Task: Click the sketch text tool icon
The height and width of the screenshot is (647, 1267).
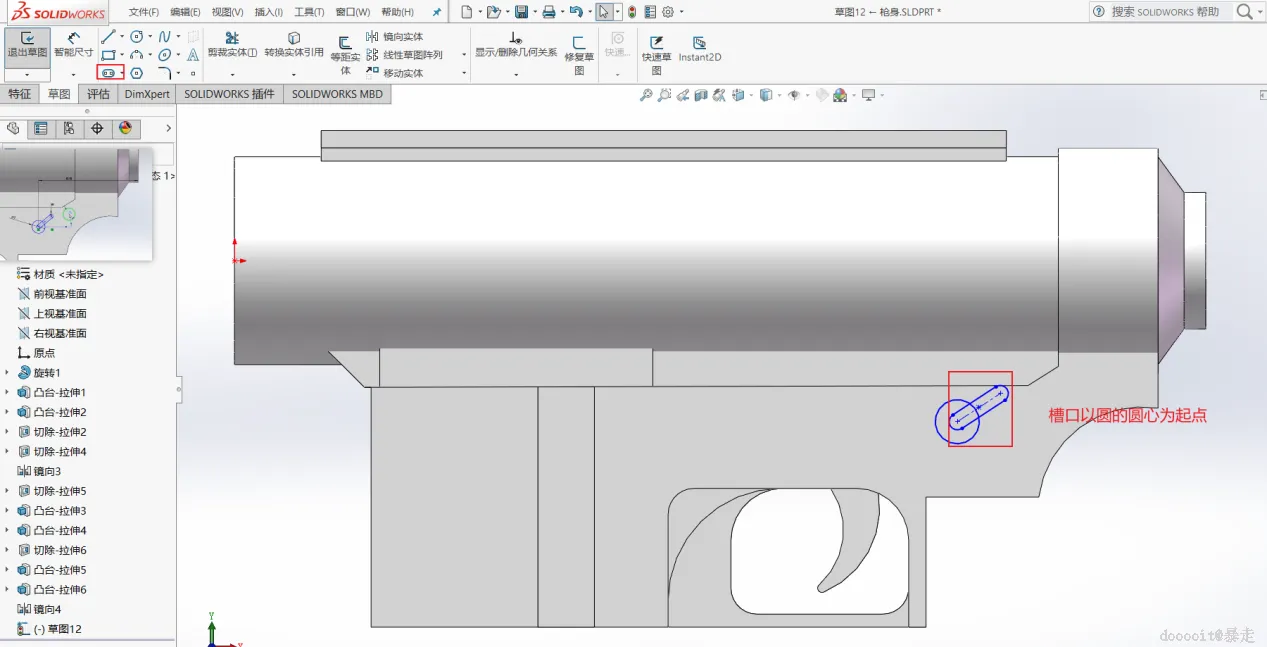Action: point(193,55)
